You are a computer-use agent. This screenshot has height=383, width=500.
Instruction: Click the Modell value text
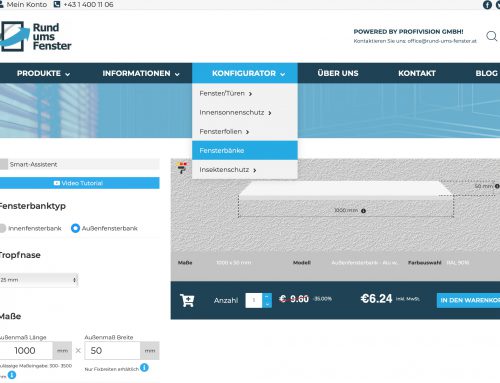[x=364, y=263]
